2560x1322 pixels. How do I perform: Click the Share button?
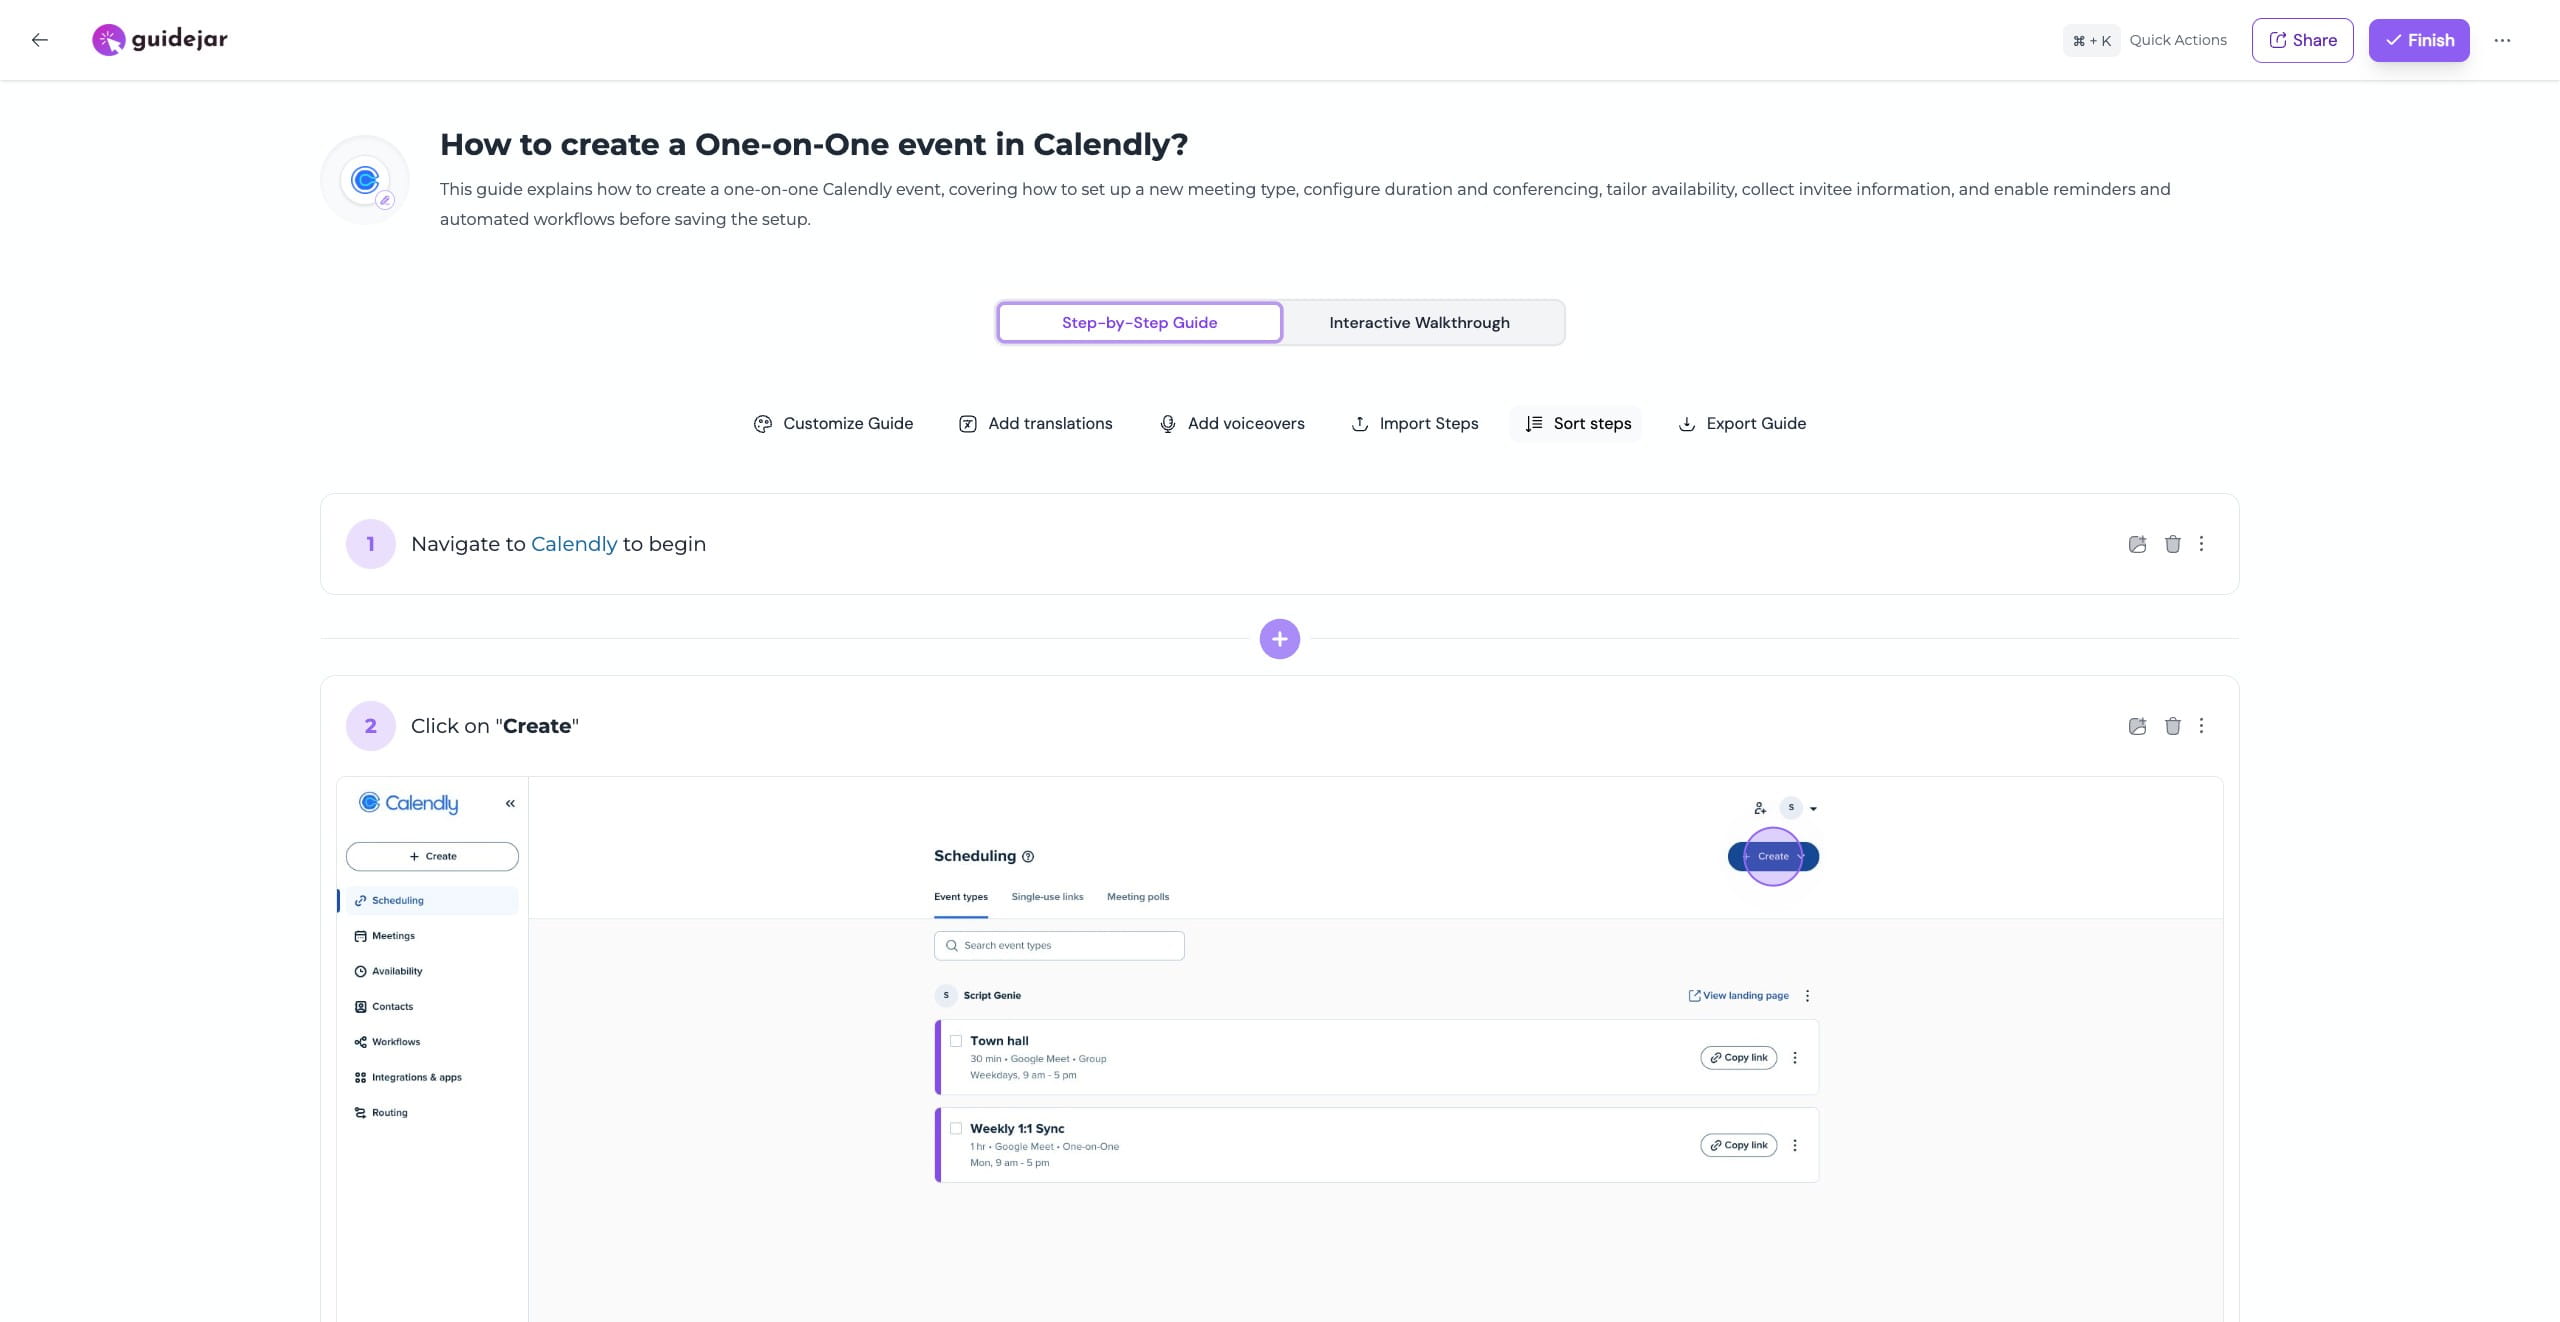2302,40
